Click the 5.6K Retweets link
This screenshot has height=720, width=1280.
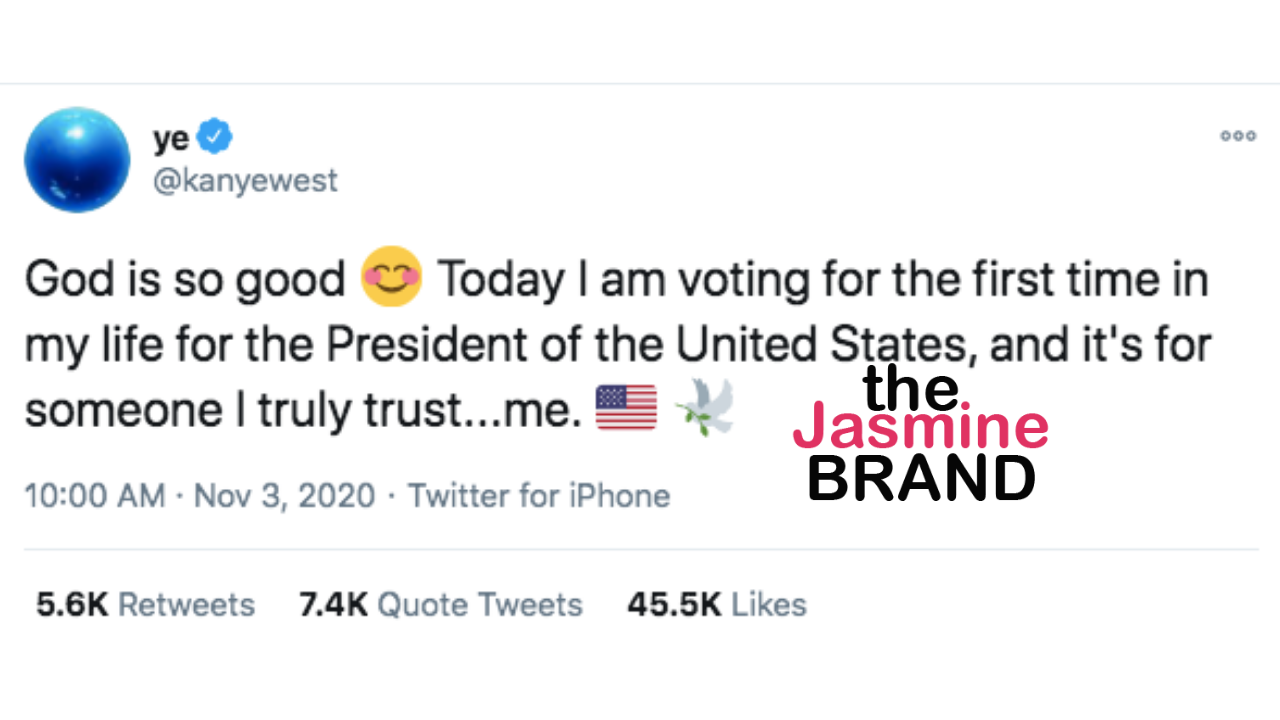tap(145, 604)
